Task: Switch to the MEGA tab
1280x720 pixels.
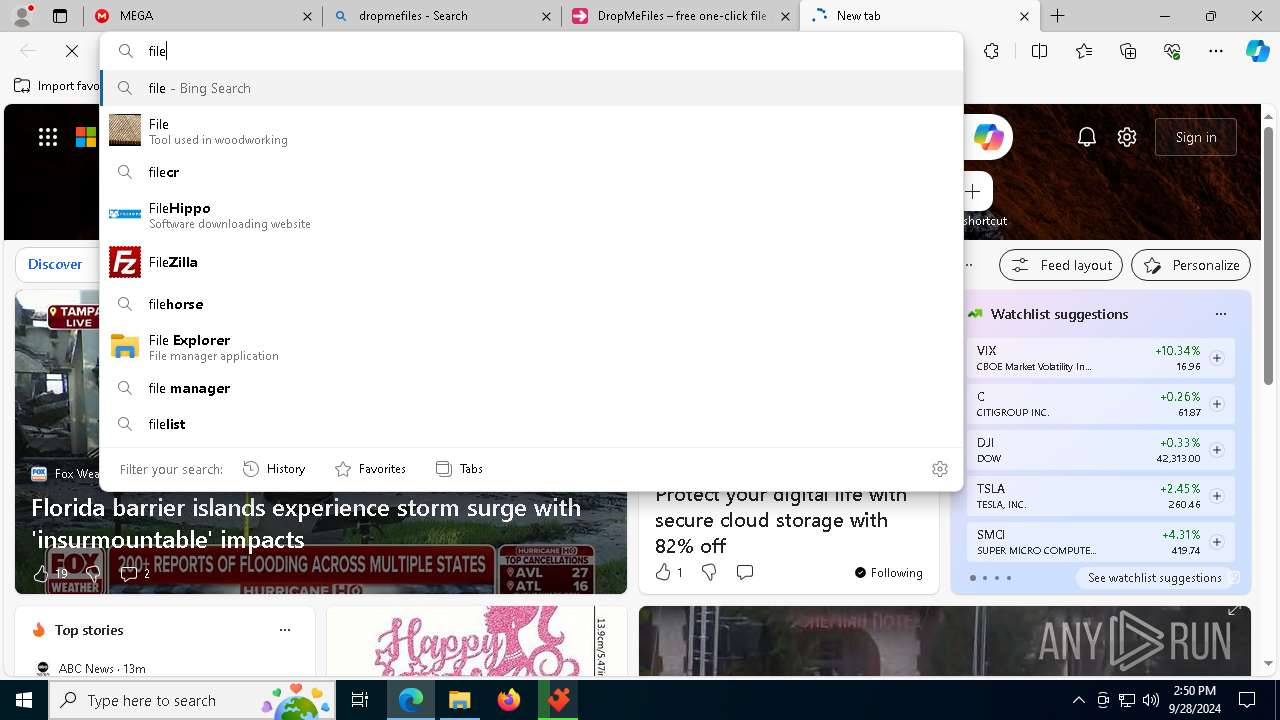Action: click(x=203, y=16)
